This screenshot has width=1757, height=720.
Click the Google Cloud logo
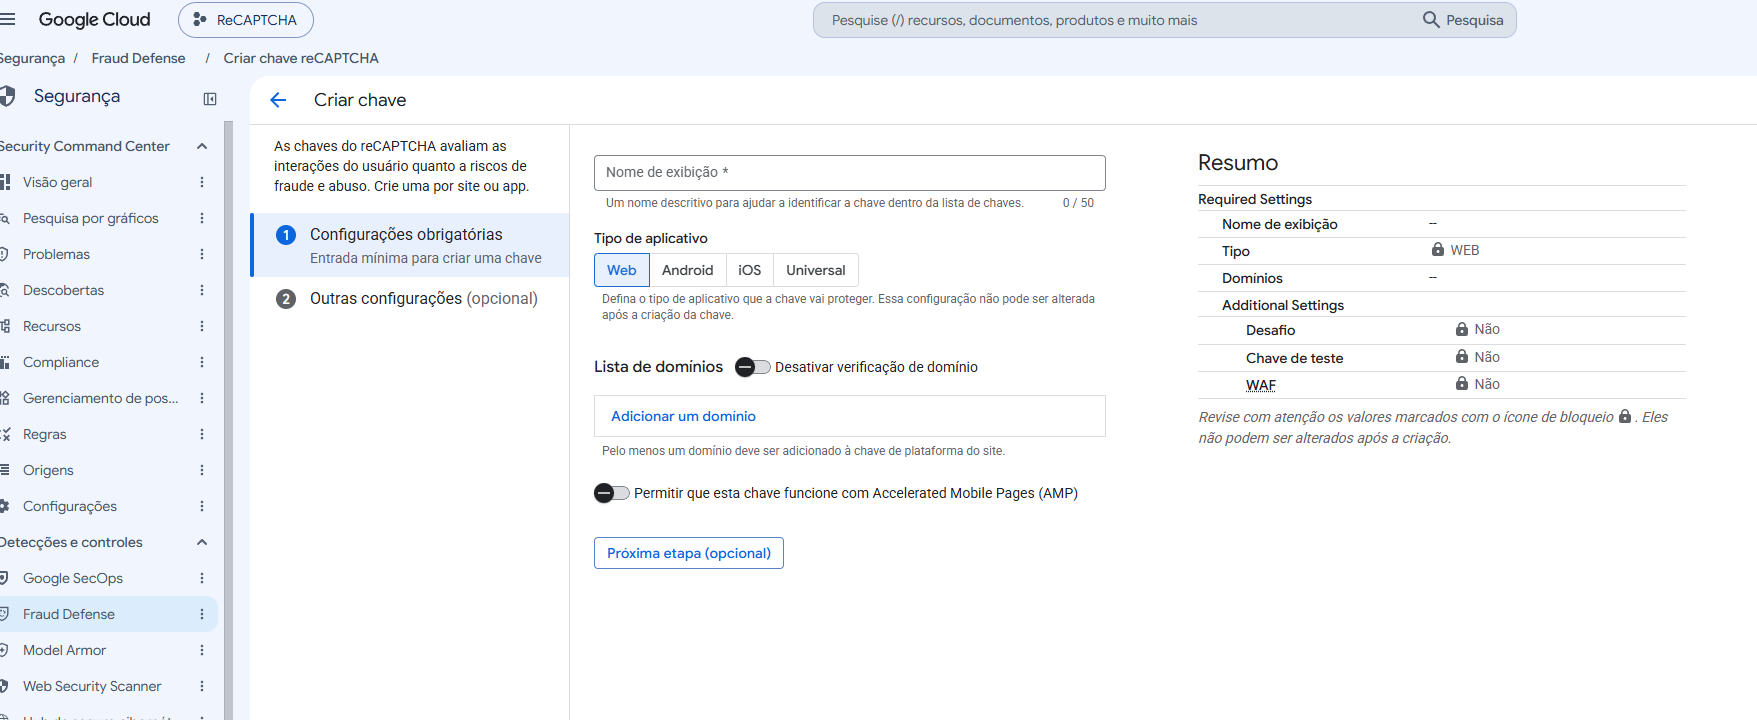click(x=95, y=20)
